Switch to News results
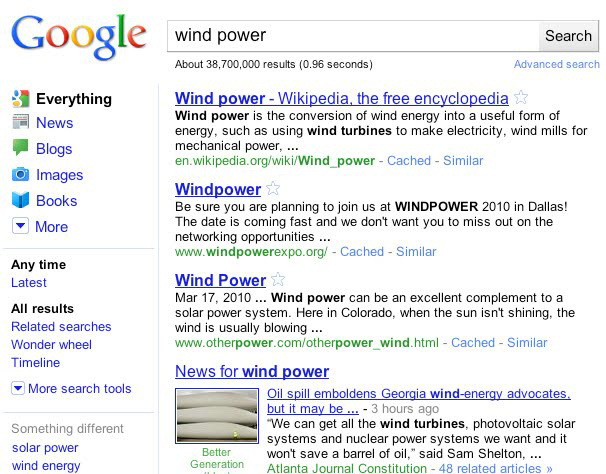The width and height of the screenshot is (606, 474). (x=54, y=123)
